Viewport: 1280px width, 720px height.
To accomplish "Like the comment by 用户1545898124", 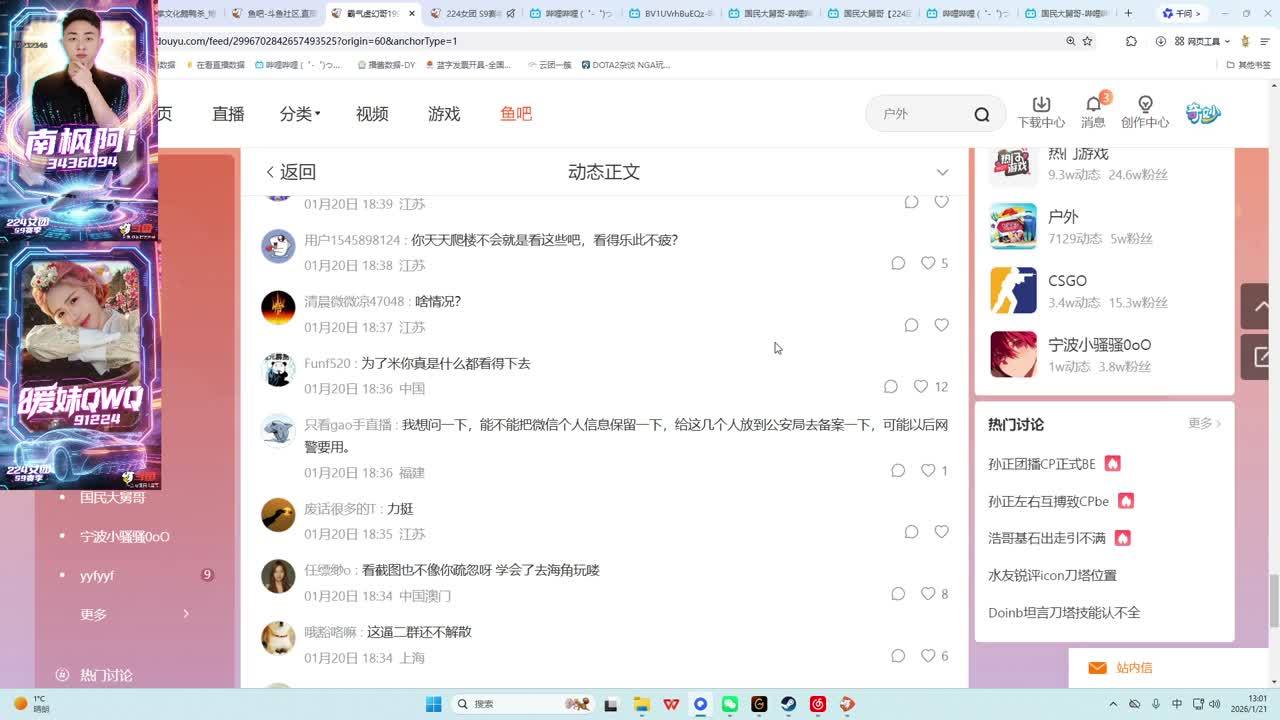I will pyautogui.click(x=928, y=263).
